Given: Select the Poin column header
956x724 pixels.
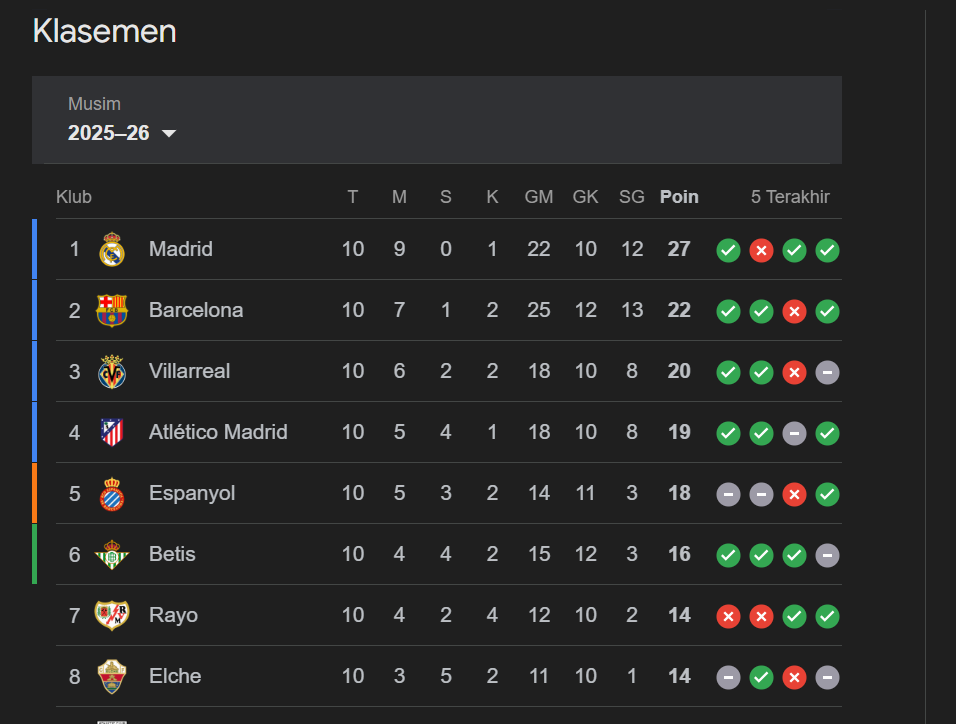Looking at the screenshot, I should point(679,197).
